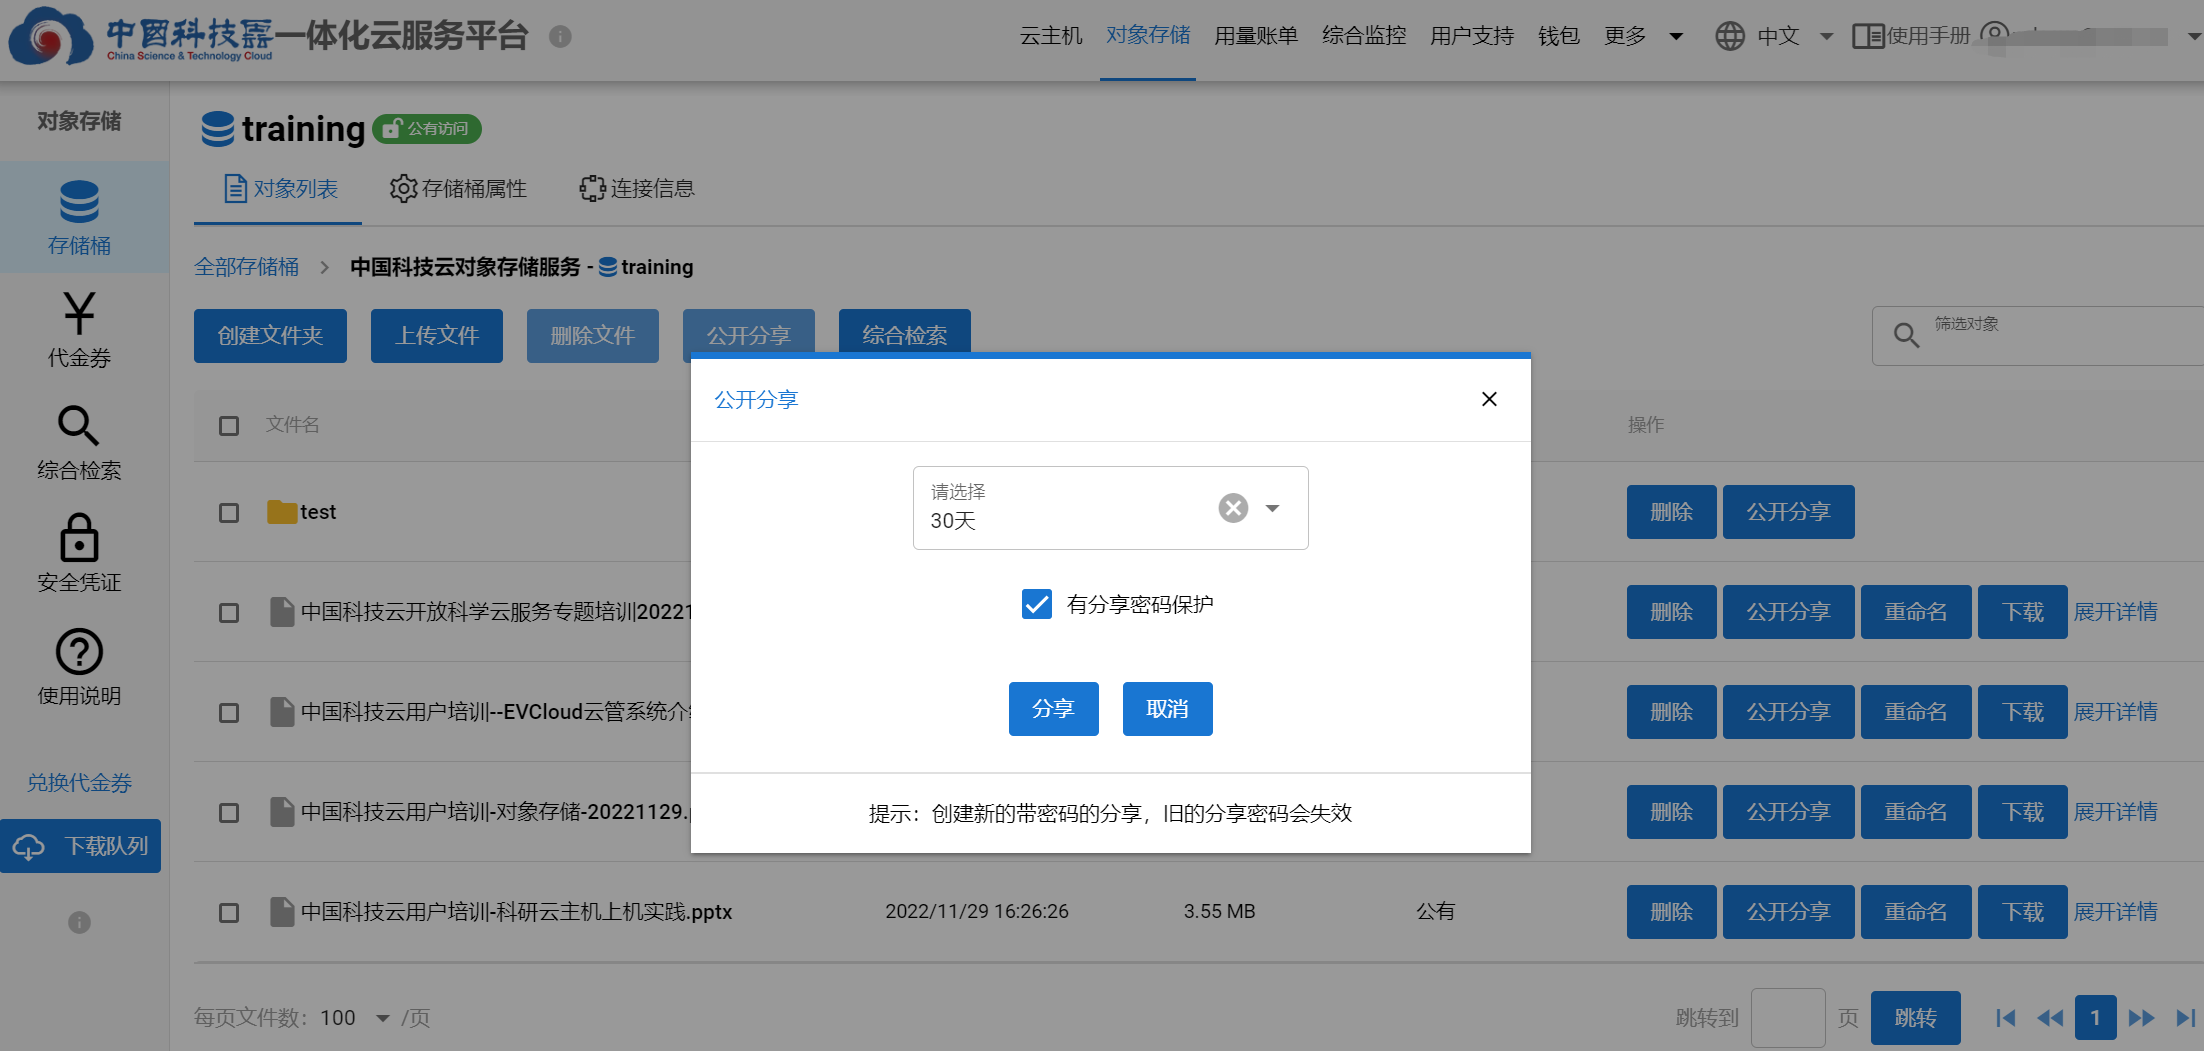Viewport: 2204px width, 1051px height.
Task: Open 综合监控 in top navigation
Action: click(1364, 36)
